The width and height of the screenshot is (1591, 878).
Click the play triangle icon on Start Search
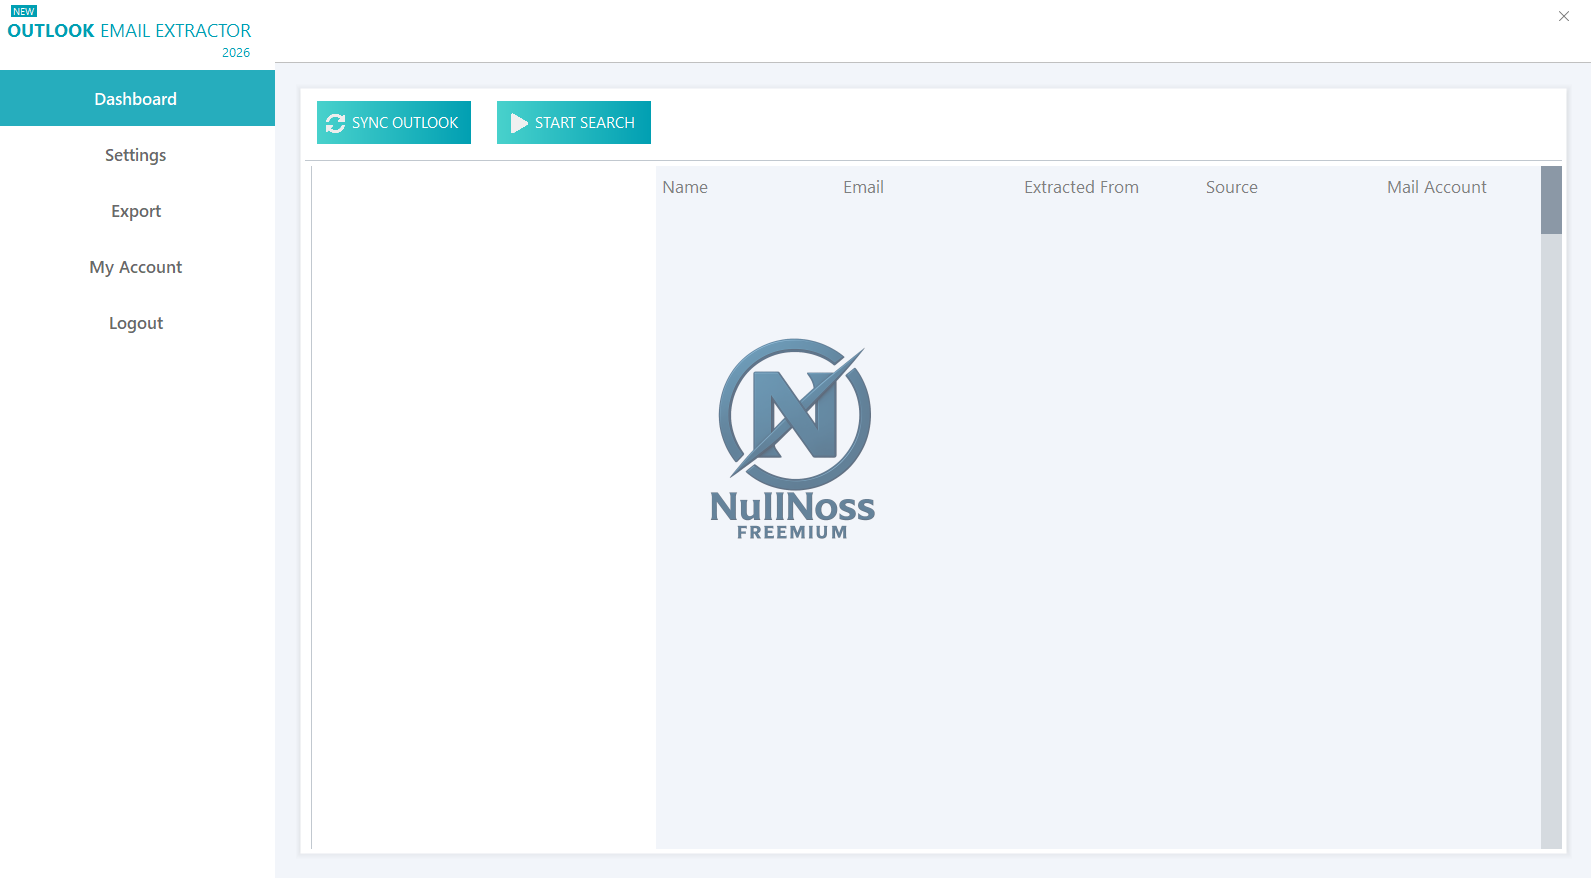click(x=519, y=123)
